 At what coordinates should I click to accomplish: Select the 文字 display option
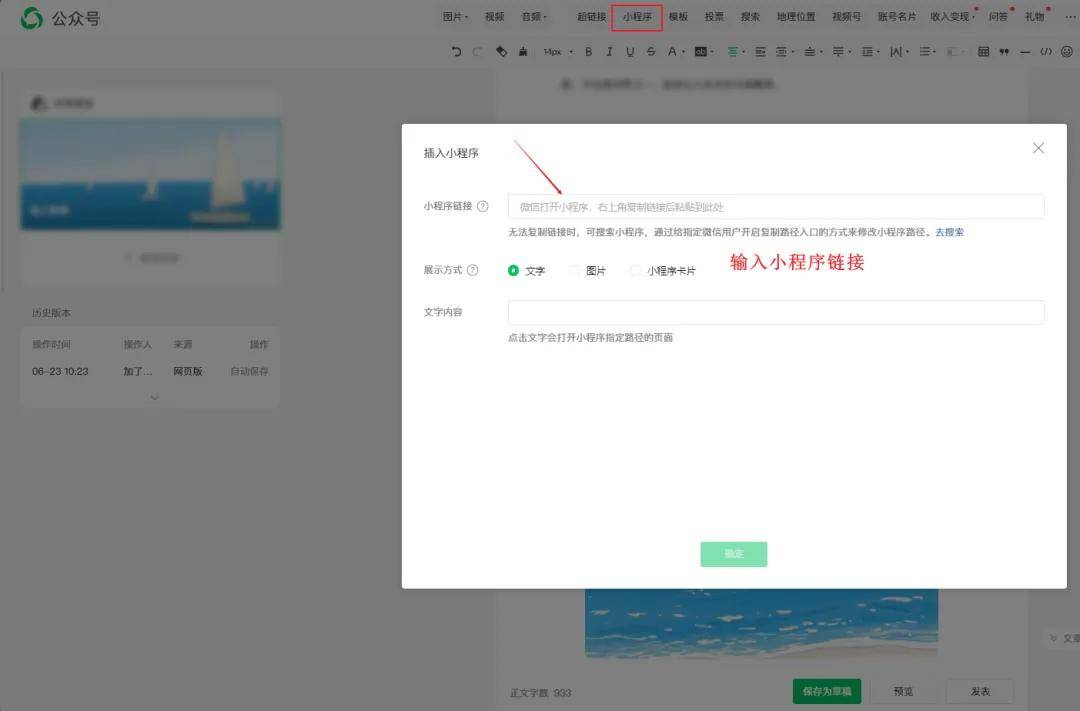tap(513, 271)
